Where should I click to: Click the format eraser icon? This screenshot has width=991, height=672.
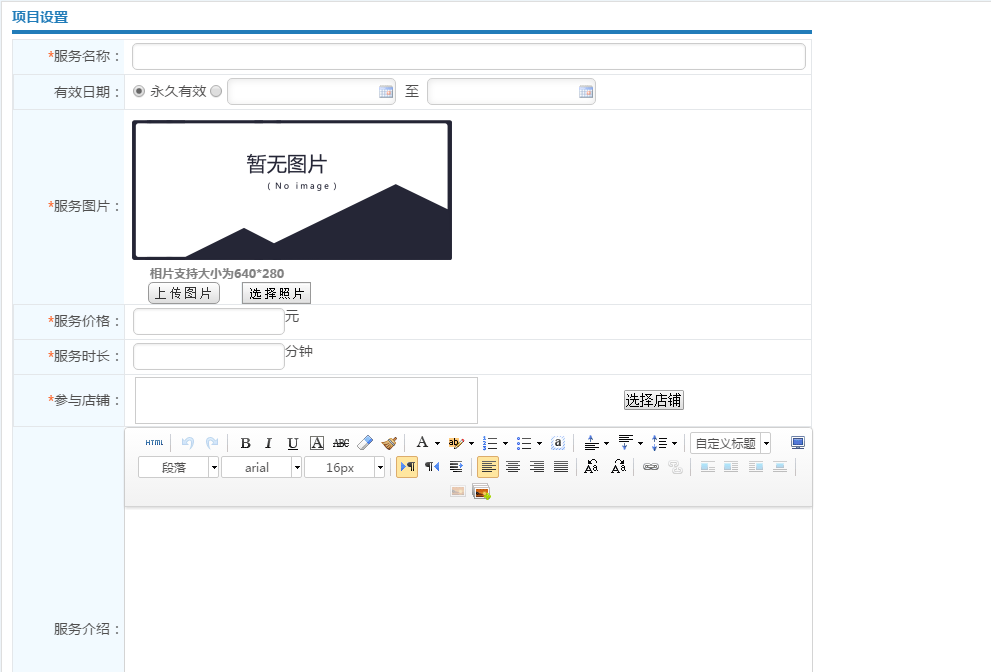tap(363, 443)
